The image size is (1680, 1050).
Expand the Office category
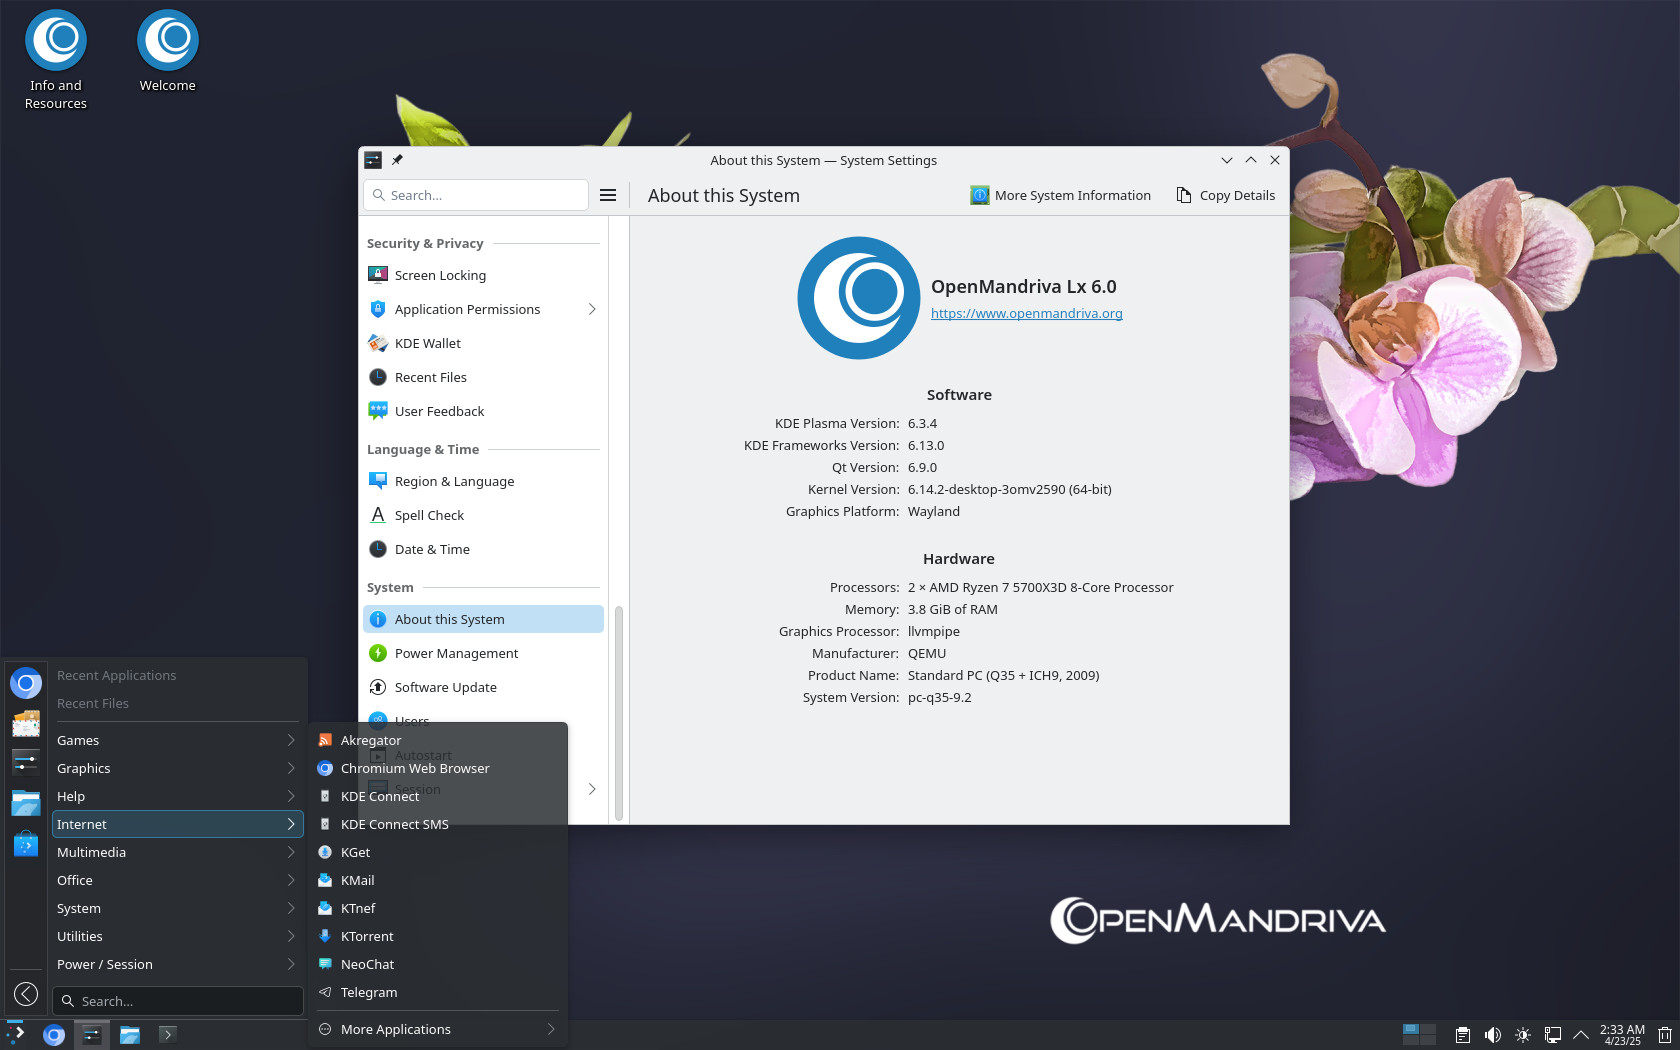click(177, 880)
